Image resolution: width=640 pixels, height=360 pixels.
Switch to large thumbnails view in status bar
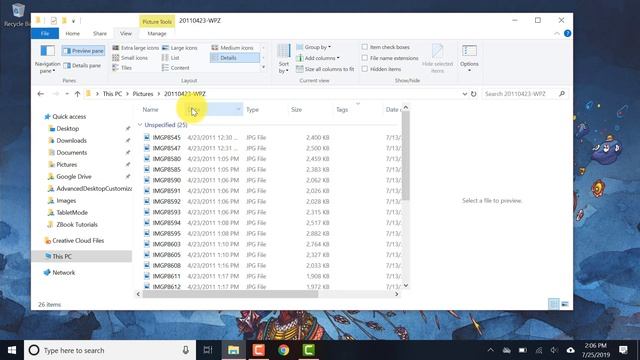[565, 304]
